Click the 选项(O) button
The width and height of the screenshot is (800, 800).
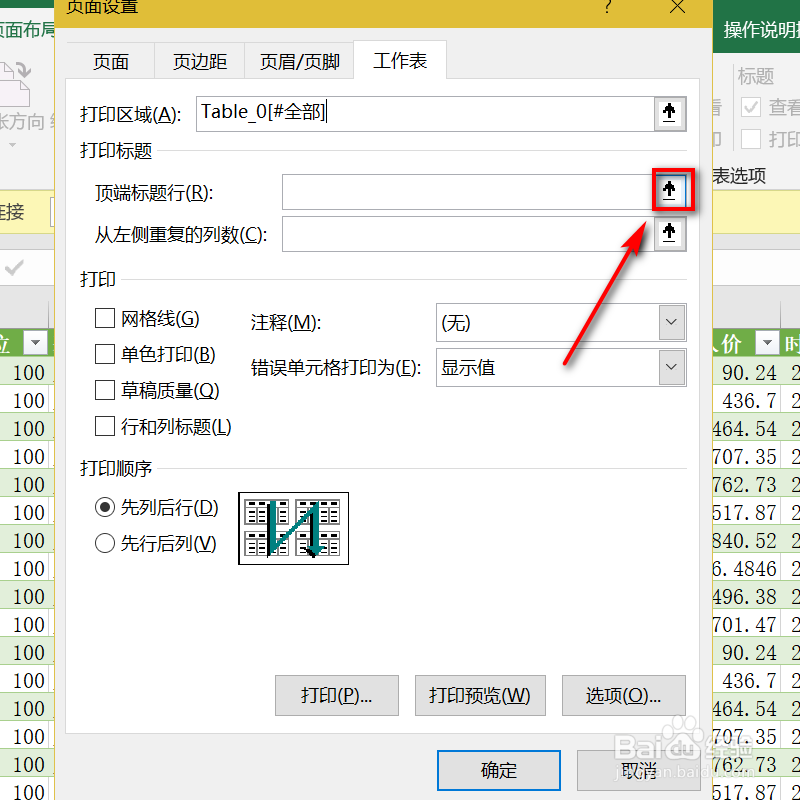623,695
